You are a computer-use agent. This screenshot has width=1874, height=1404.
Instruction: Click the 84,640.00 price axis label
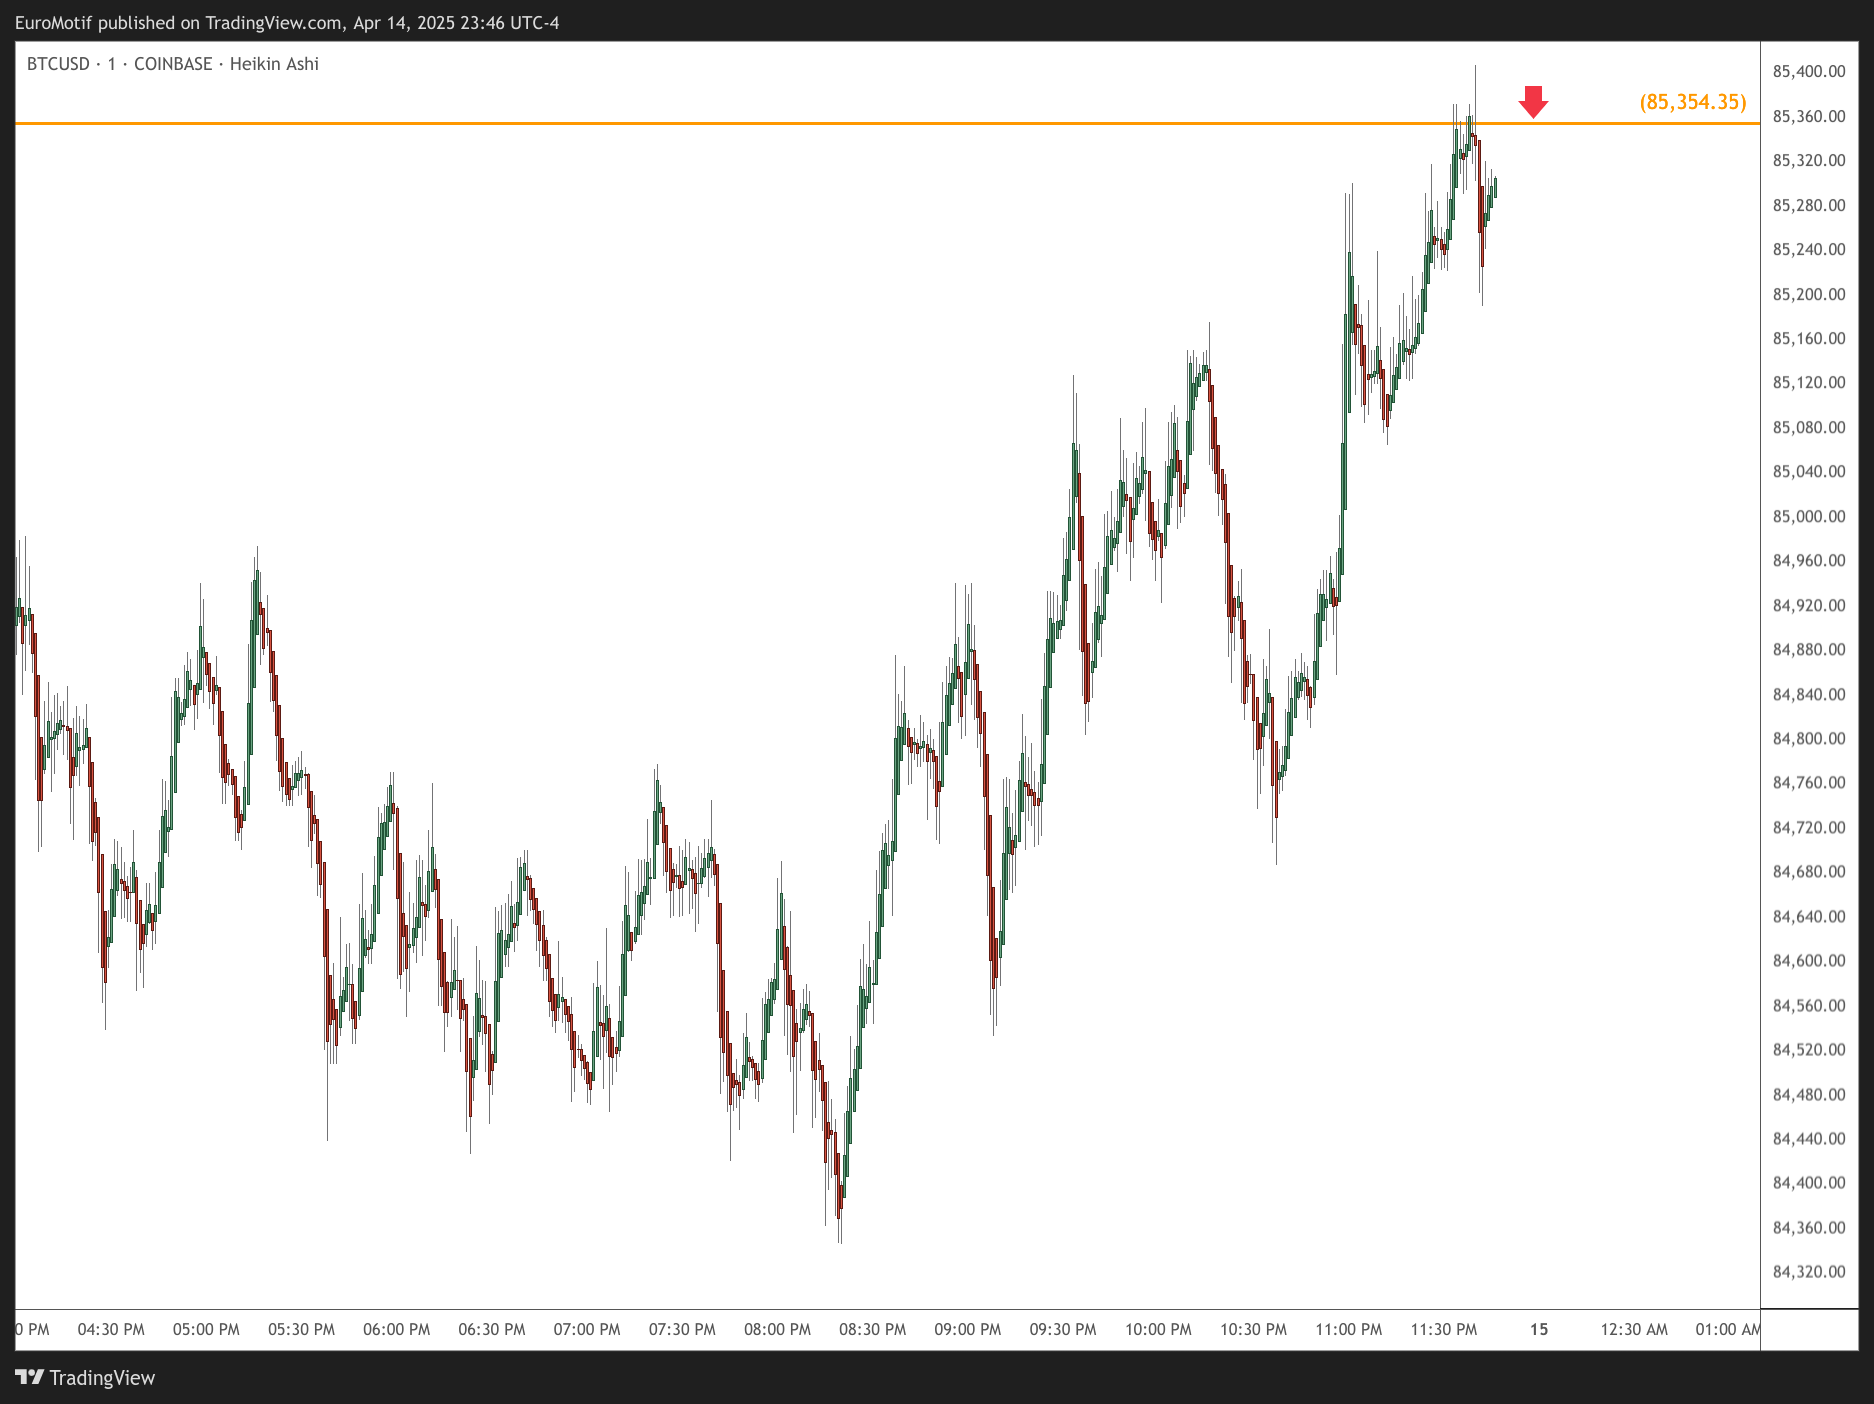(x=1809, y=916)
